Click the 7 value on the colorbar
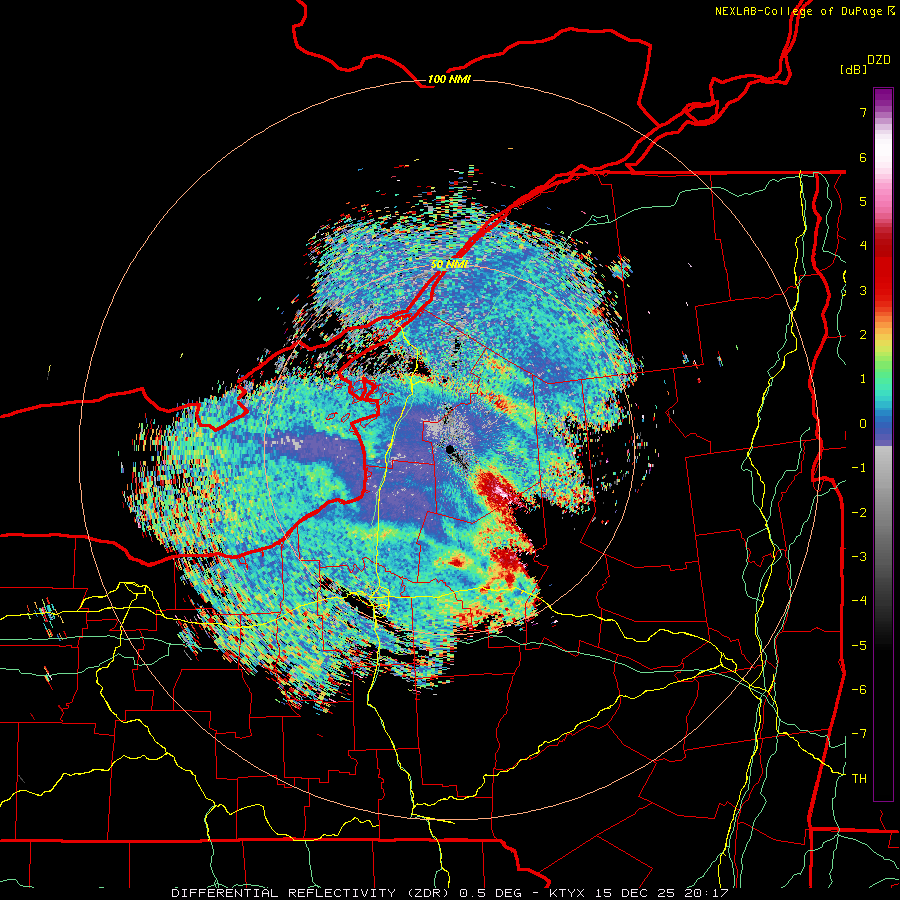Viewport: 900px width, 900px height. tap(863, 112)
